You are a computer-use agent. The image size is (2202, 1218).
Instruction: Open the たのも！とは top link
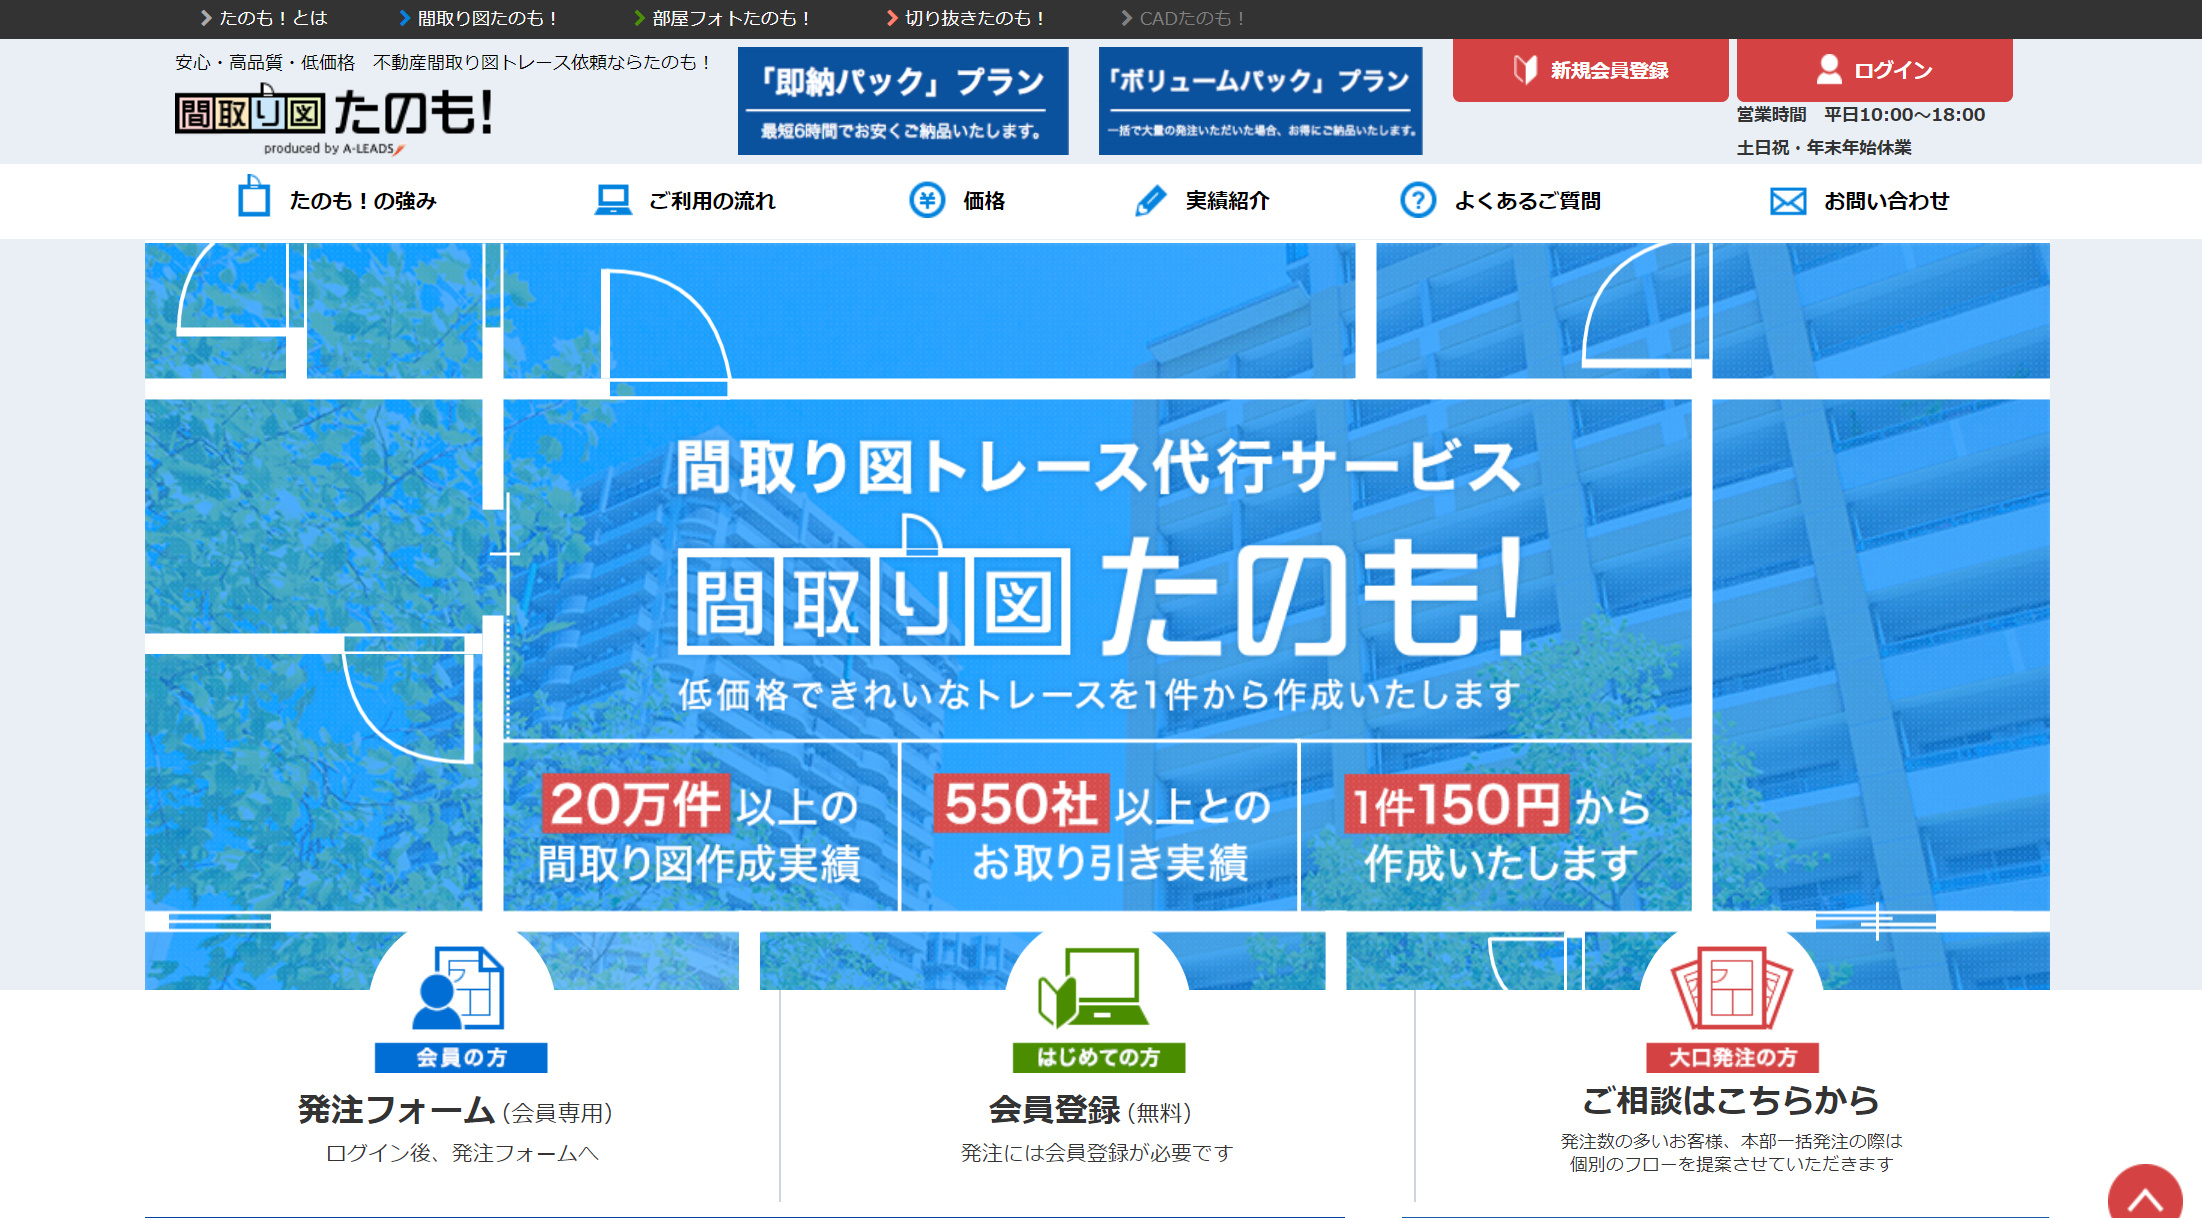tap(264, 18)
